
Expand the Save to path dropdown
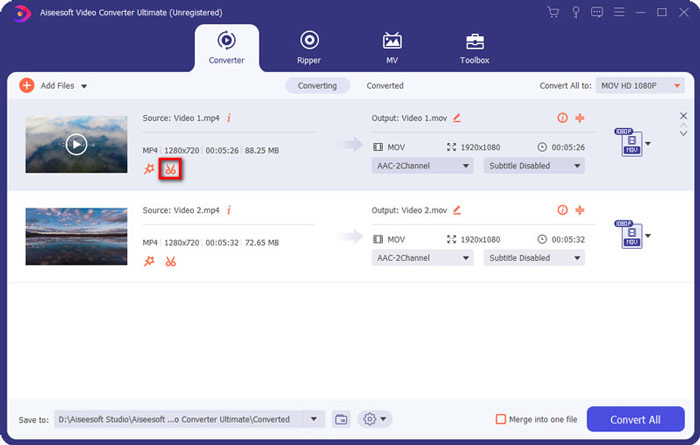[x=314, y=419]
